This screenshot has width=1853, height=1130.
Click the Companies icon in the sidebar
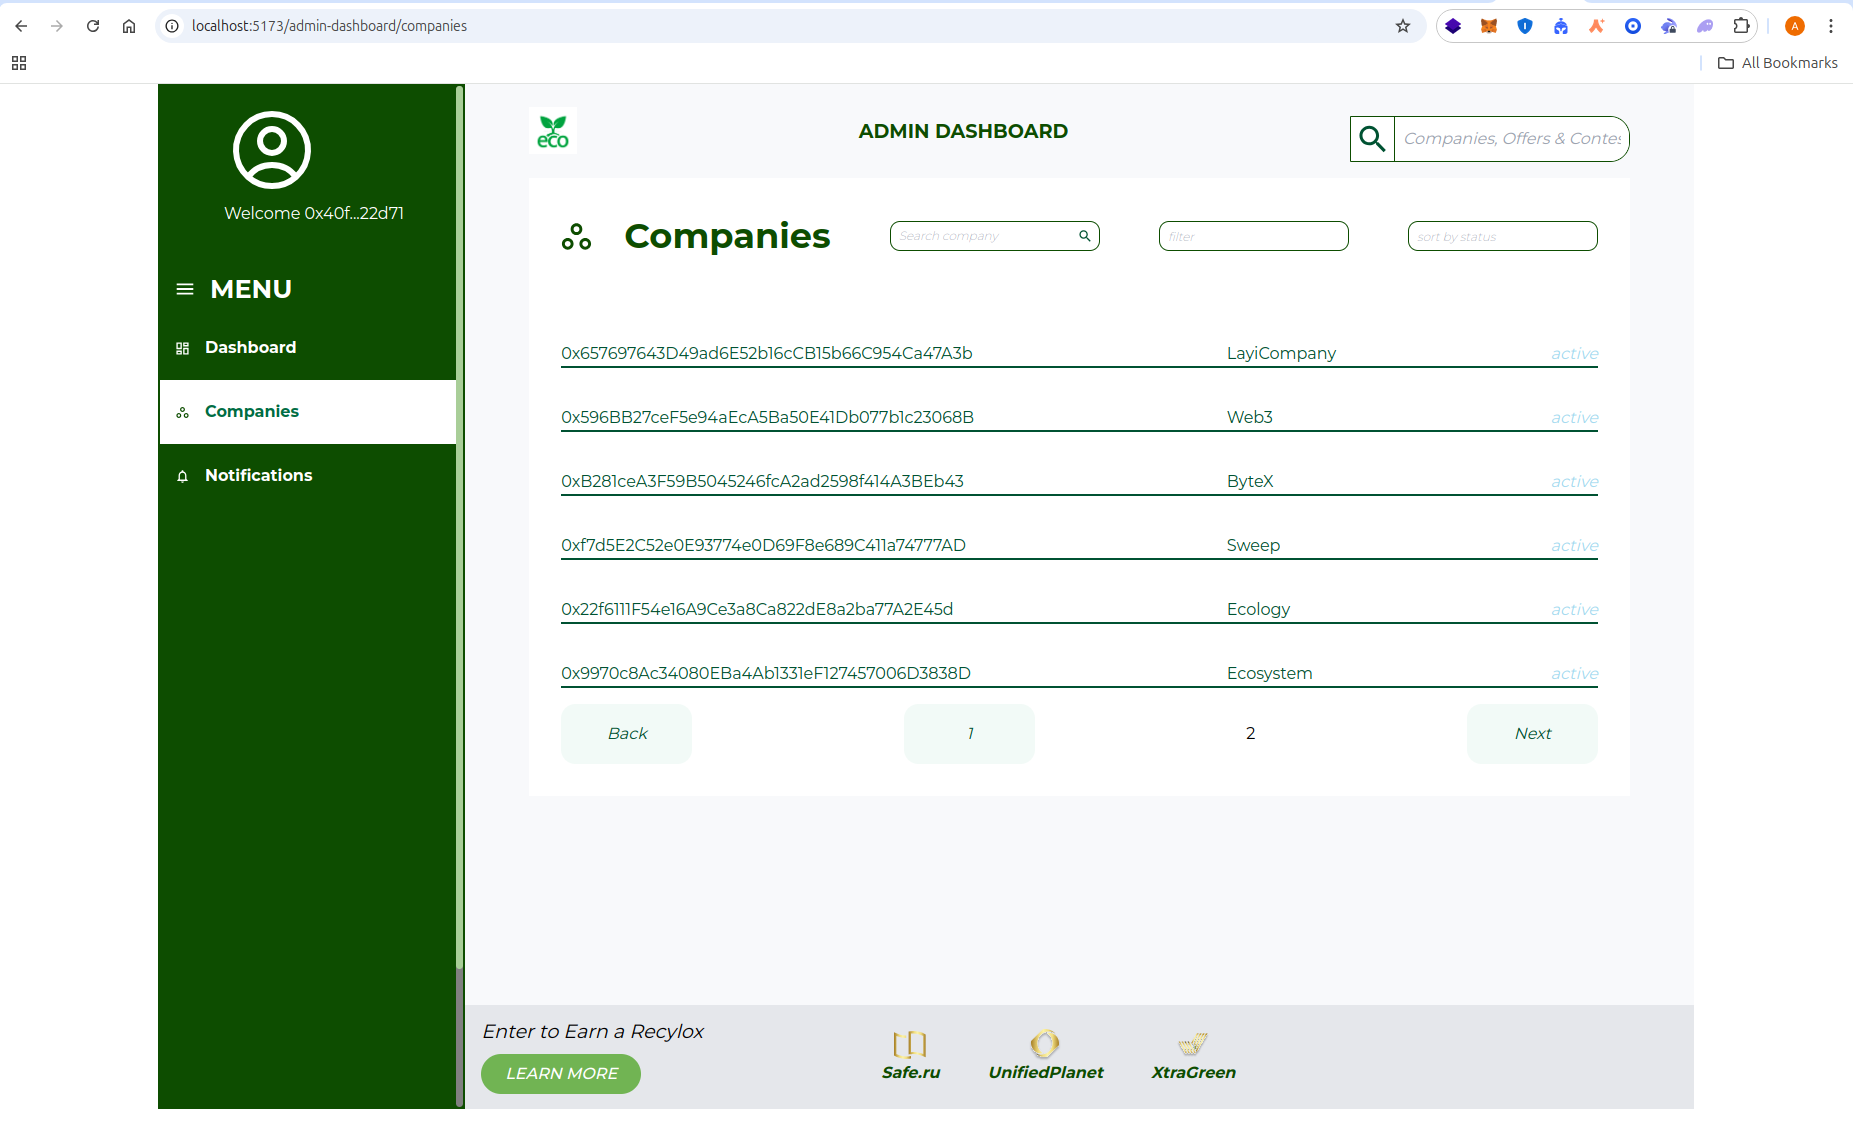pos(182,412)
